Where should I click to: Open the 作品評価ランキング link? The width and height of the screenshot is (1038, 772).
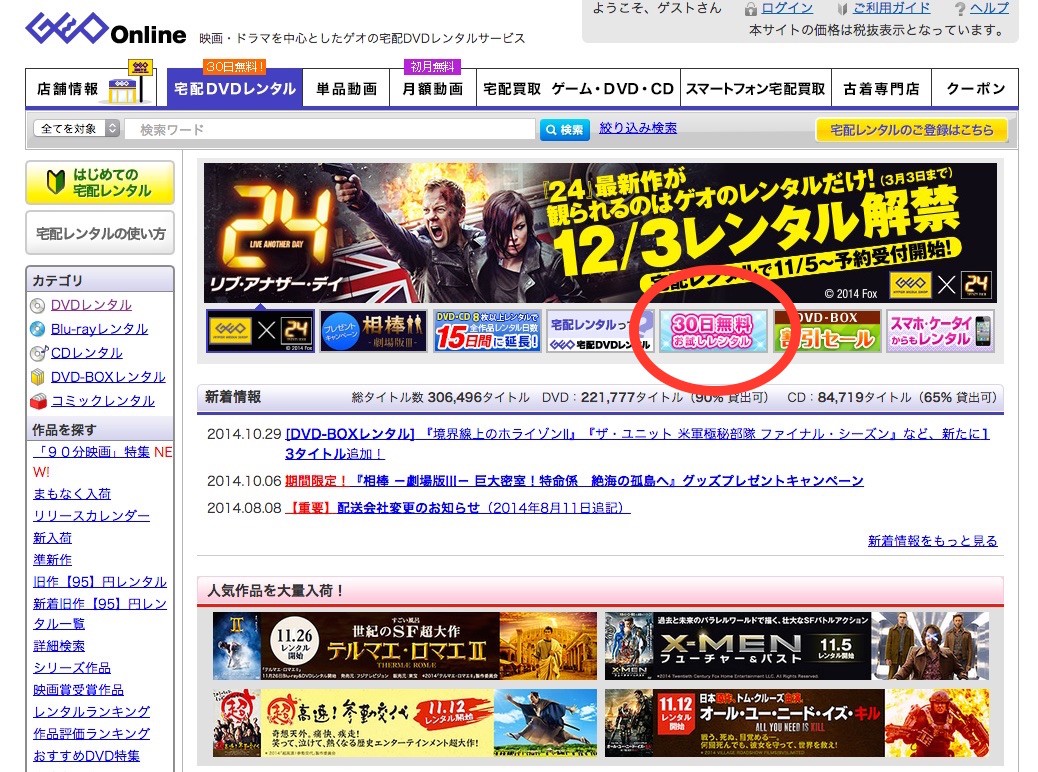click(91, 733)
